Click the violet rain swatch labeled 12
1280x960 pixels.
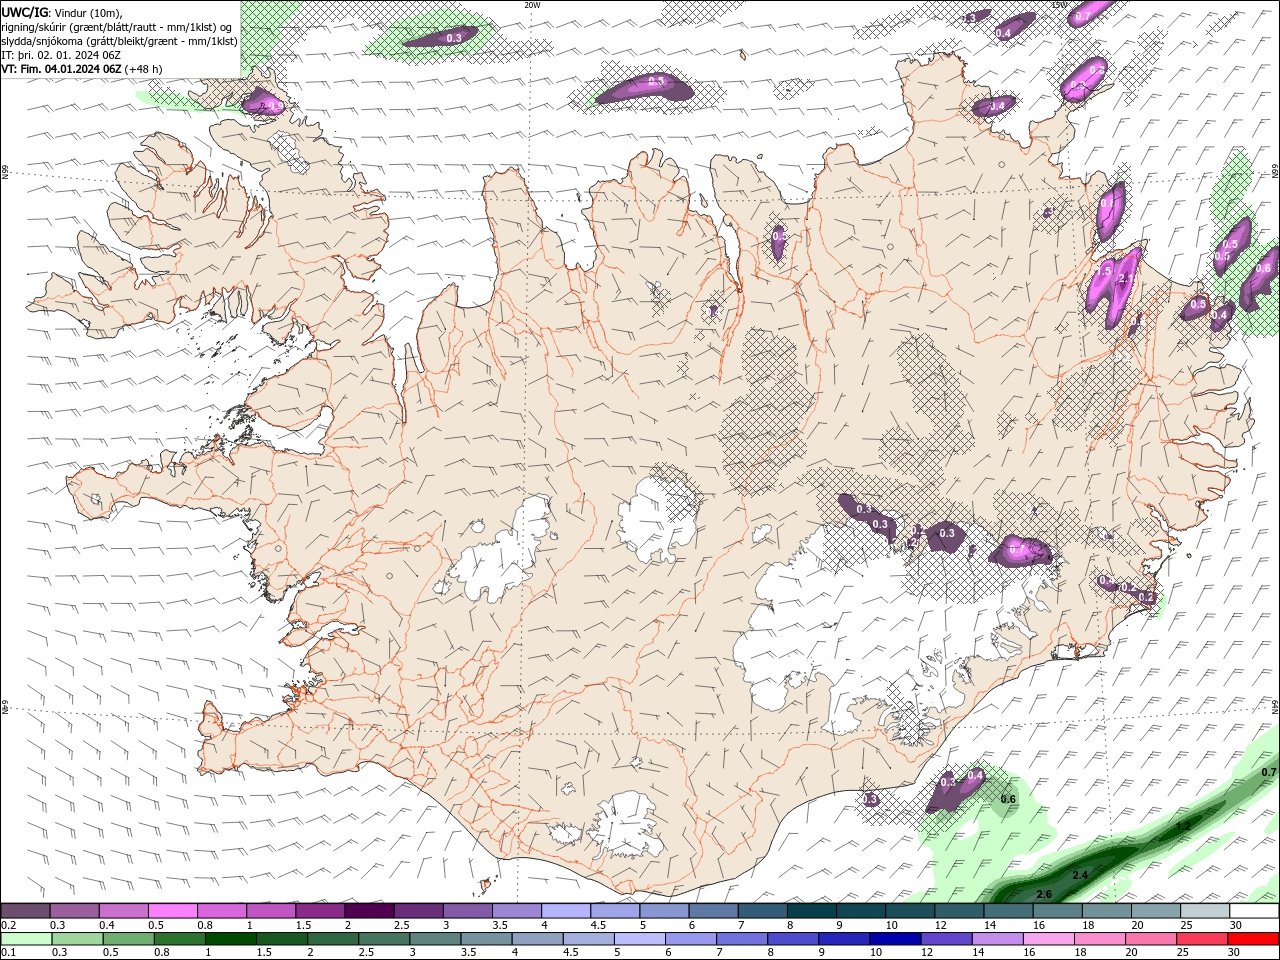[x=947, y=939]
